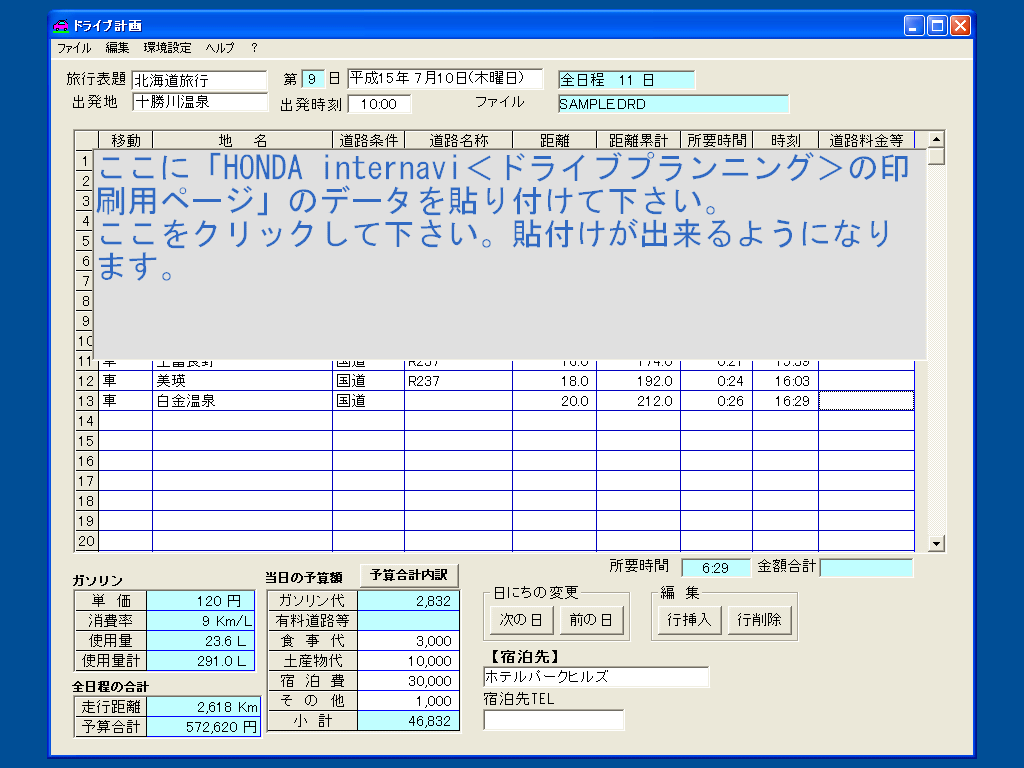Click the 宿泊費 value 30,000
Viewport: 1024px width, 768px height.
(x=408, y=680)
